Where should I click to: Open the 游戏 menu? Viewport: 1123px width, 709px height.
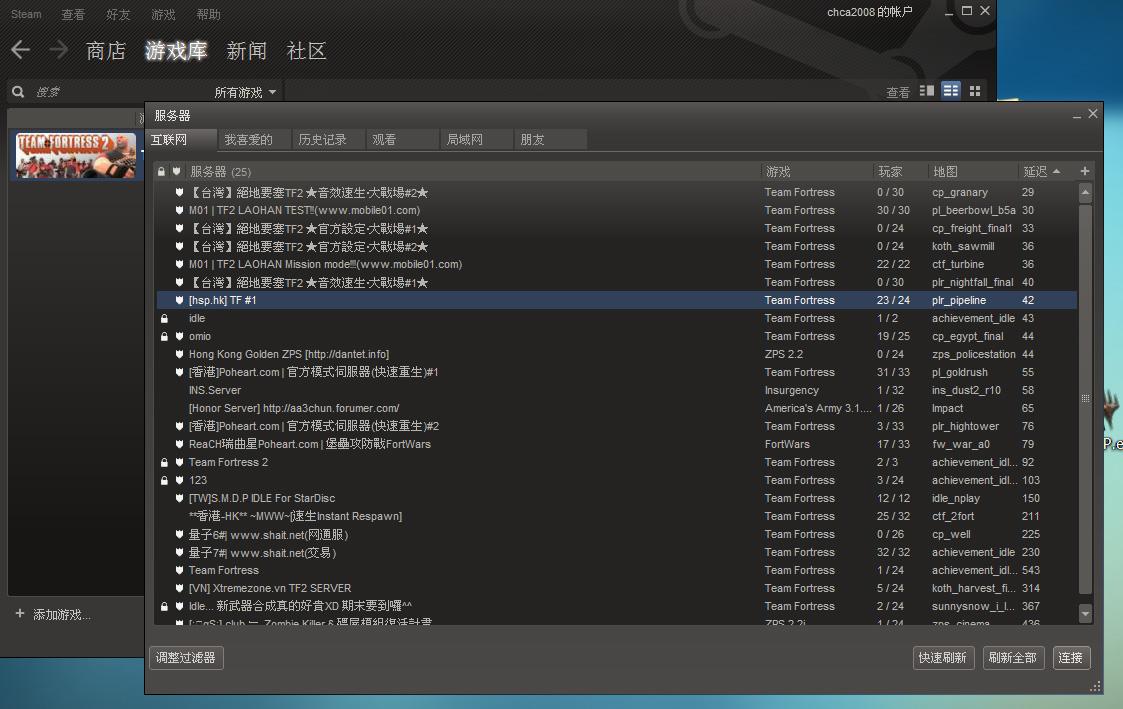click(163, 14)
